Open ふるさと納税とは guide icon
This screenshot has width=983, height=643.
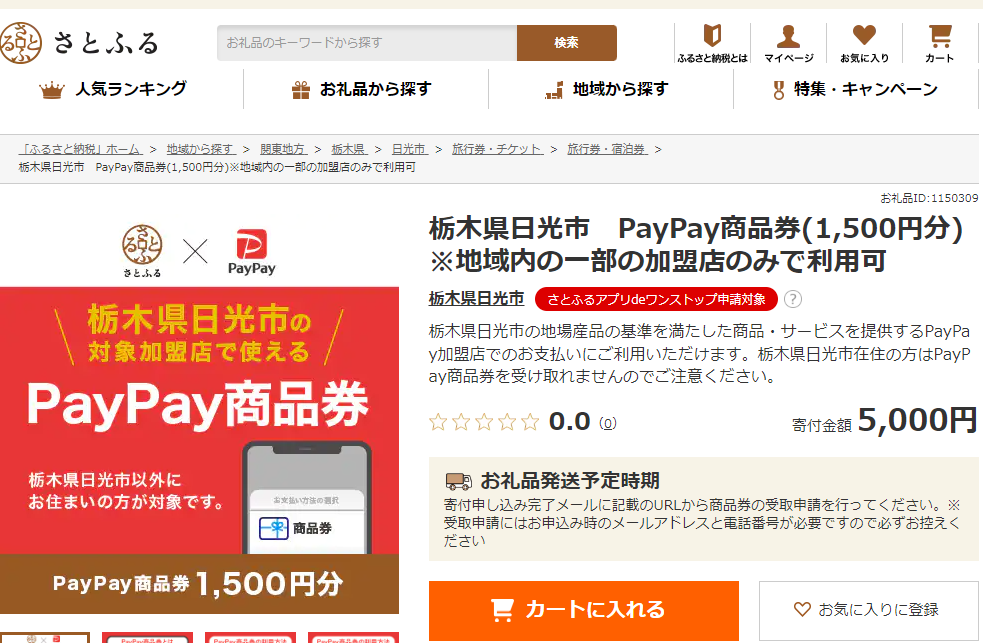(x=712, y=43)
